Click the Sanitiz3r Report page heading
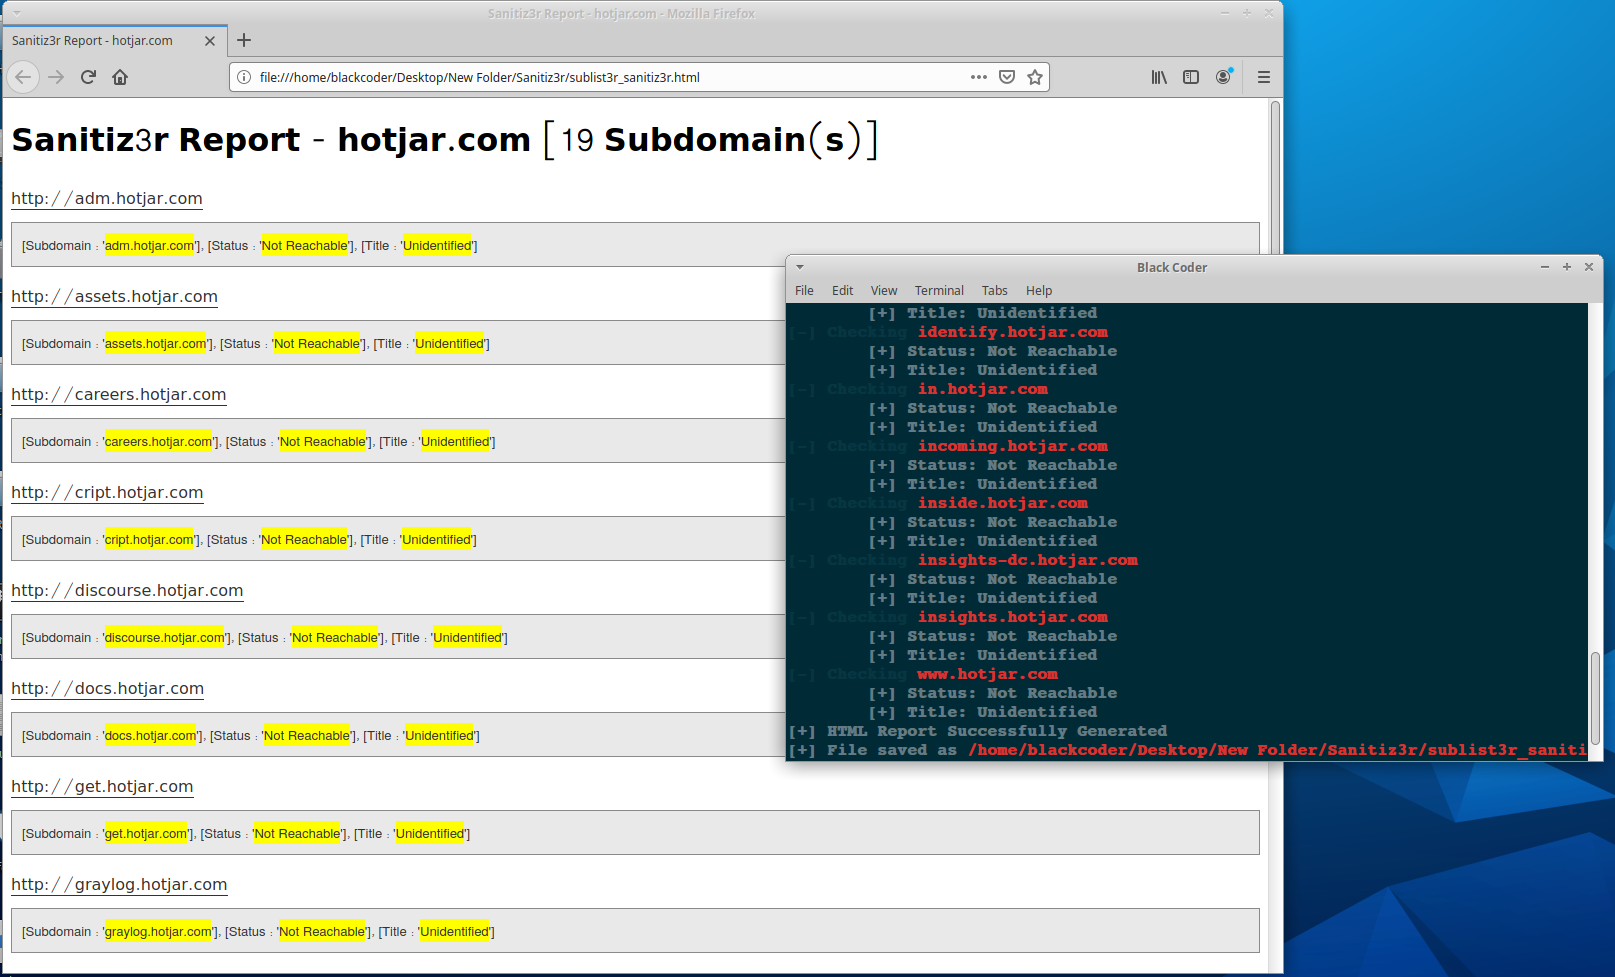 click(x=444, y=139)
